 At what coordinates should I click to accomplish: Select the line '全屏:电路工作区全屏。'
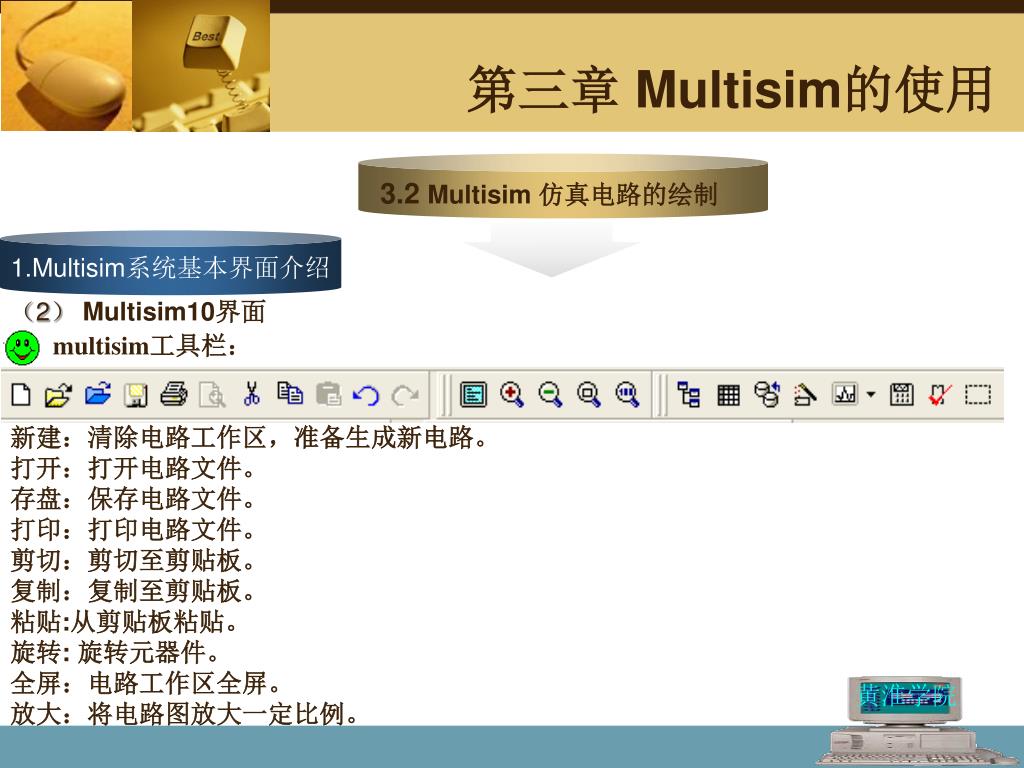click(146, 684)
